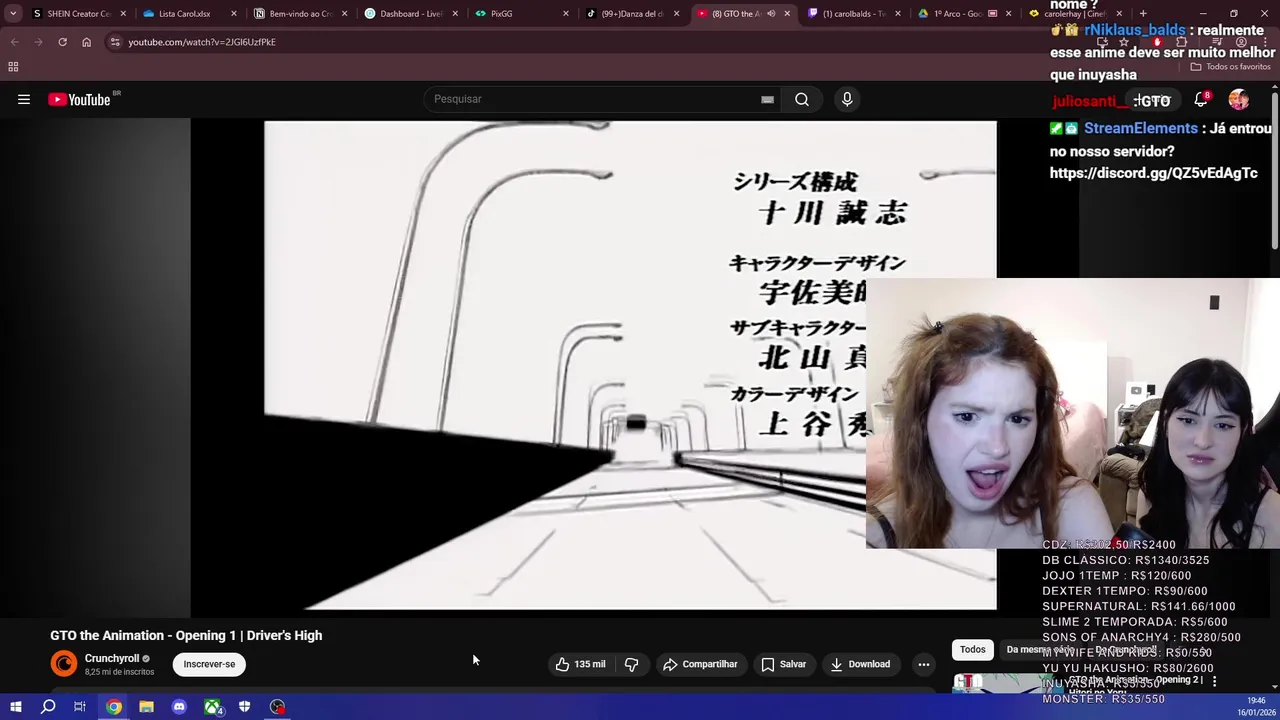Open Windows Security shield on taskbar
1280x720 pixels.
244,707
